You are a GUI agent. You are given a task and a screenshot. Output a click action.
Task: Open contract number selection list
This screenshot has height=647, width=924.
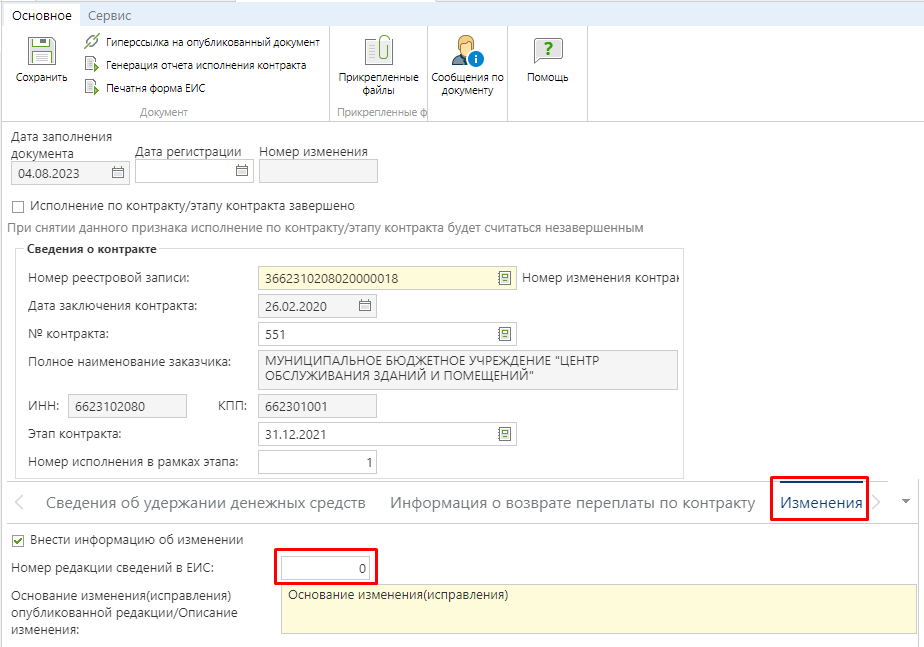tap(505, 333)
